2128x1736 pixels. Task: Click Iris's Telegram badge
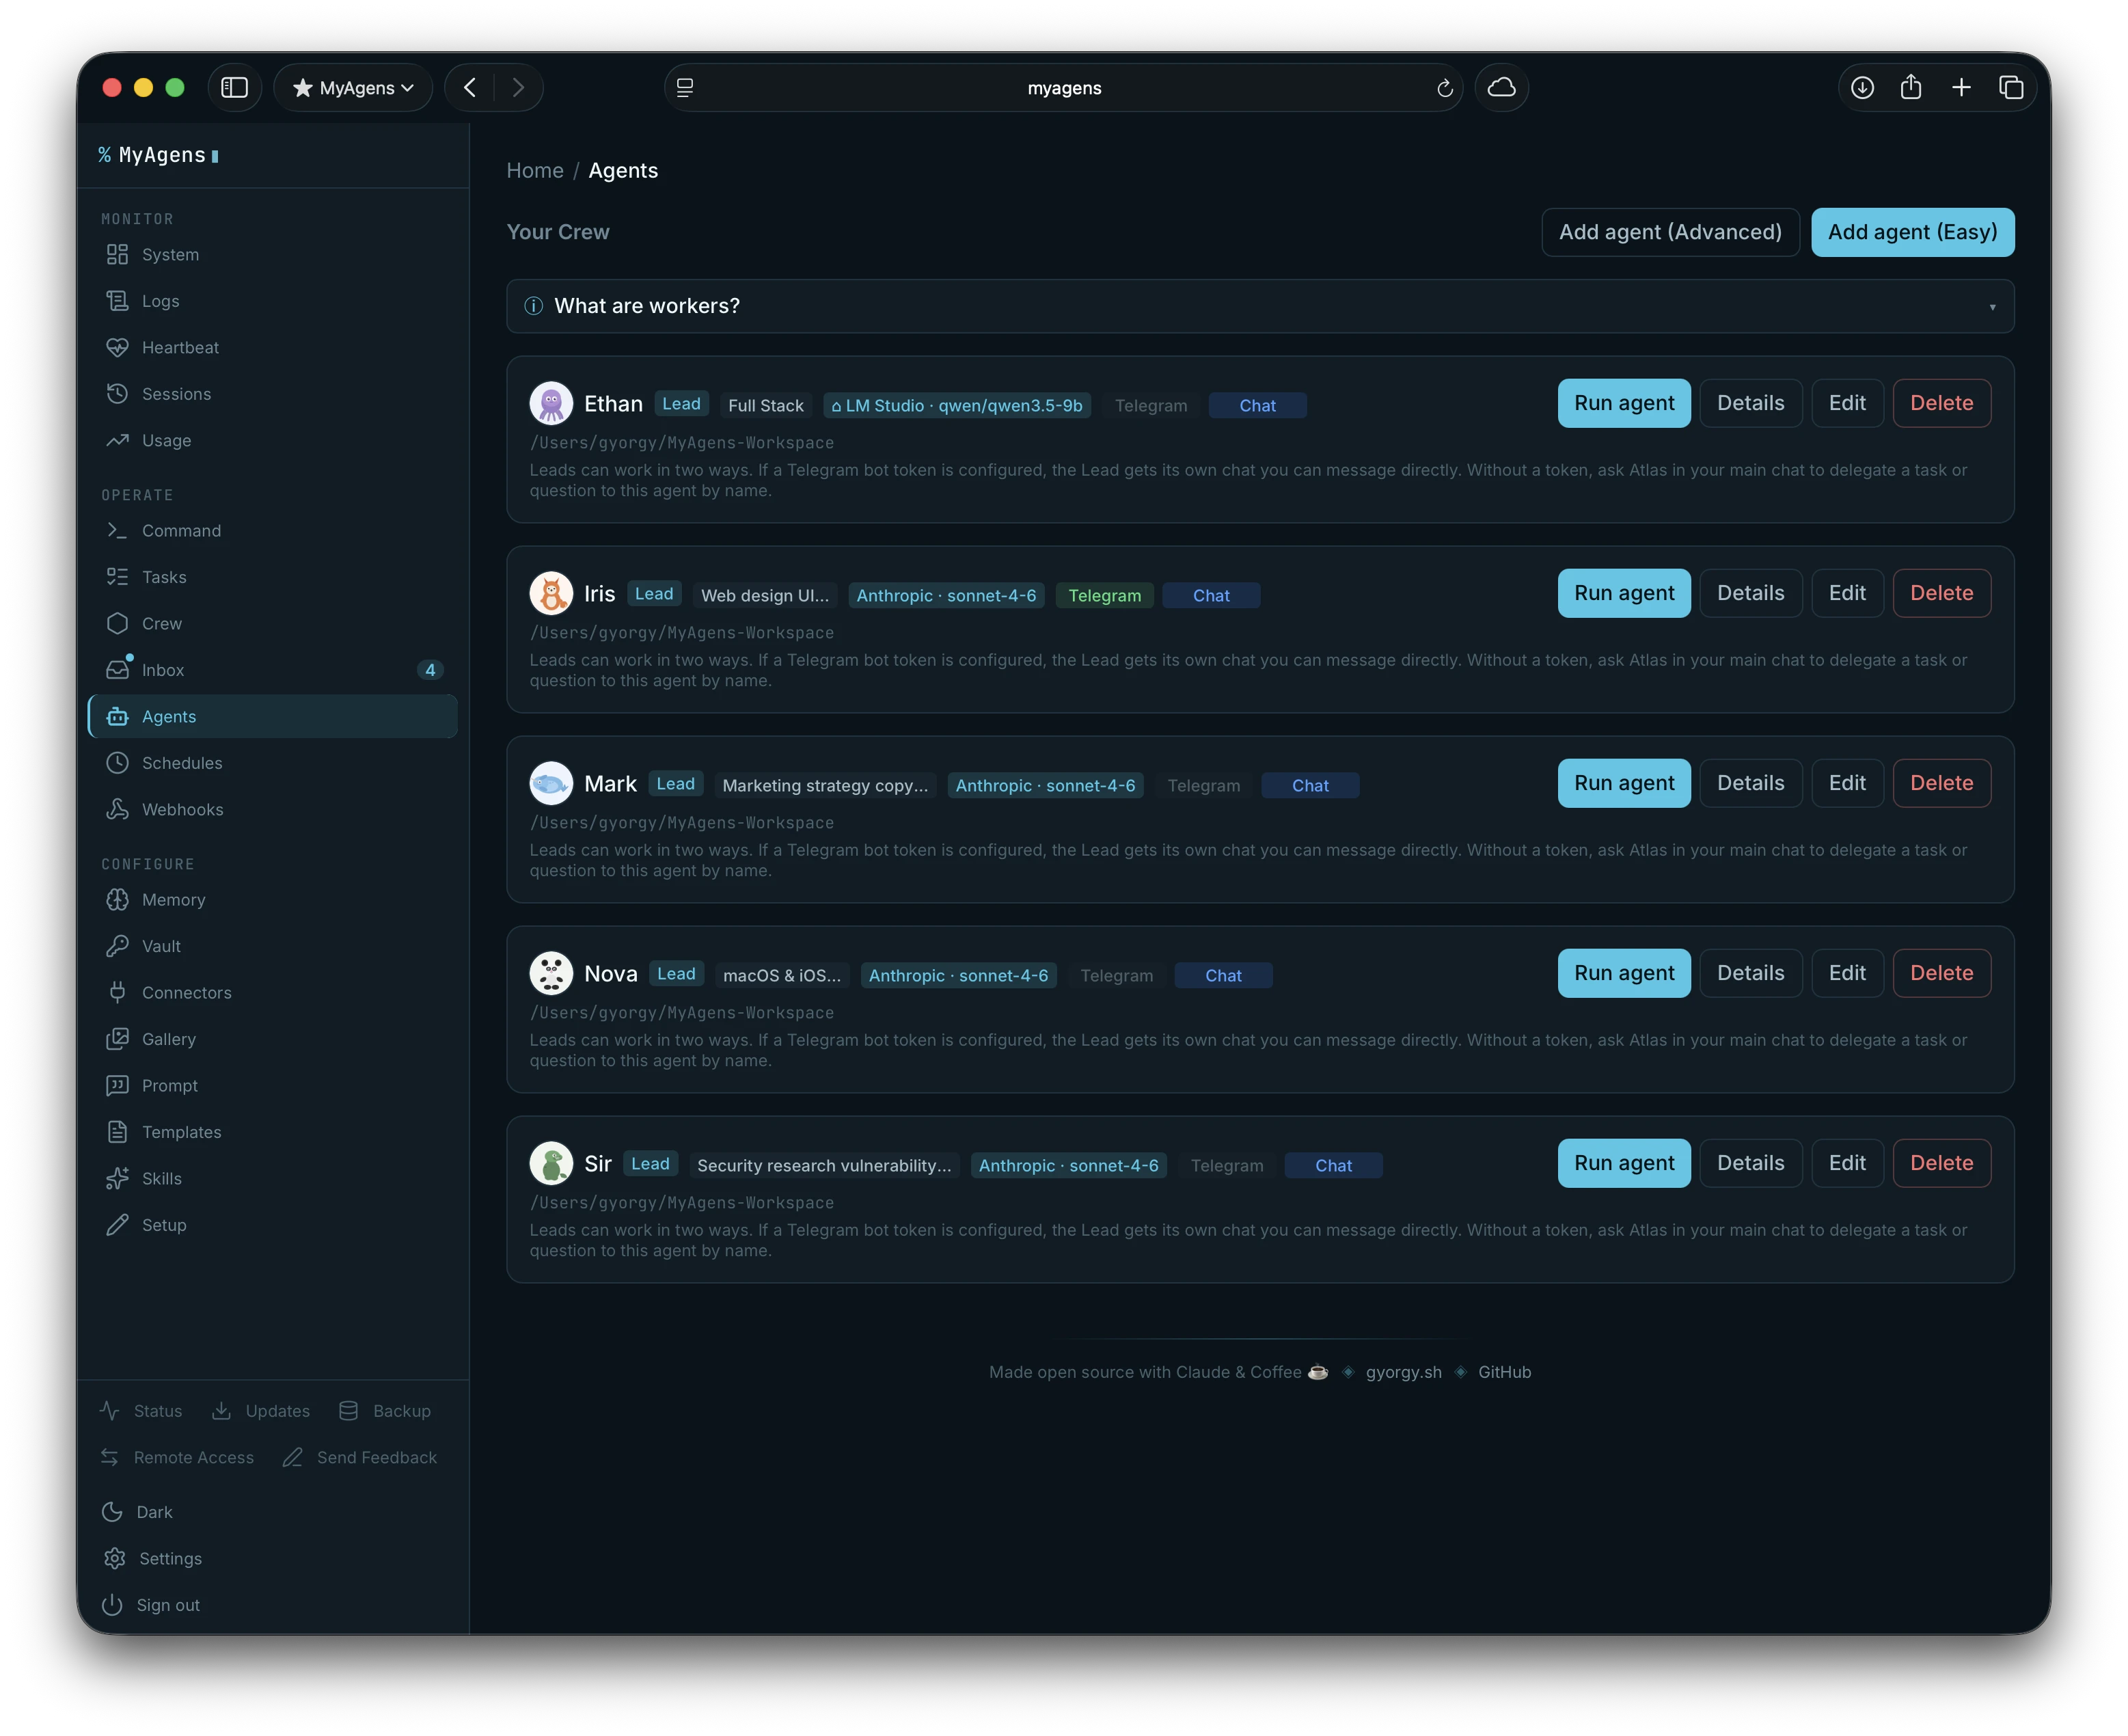1104,595
